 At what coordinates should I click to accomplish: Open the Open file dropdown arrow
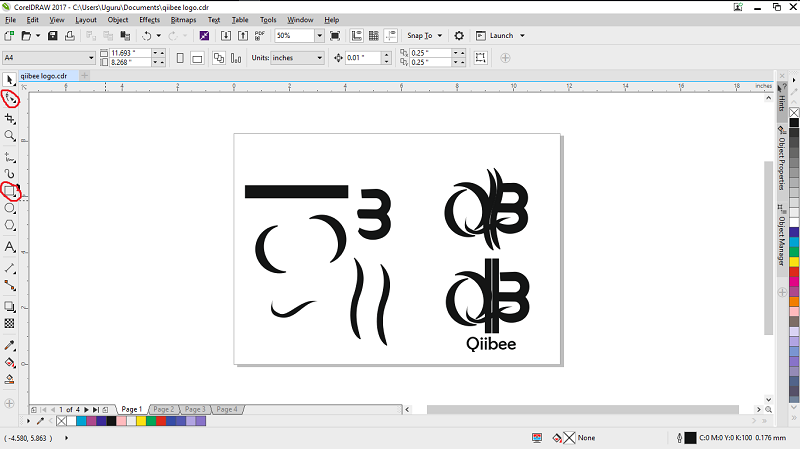[38, 36]
